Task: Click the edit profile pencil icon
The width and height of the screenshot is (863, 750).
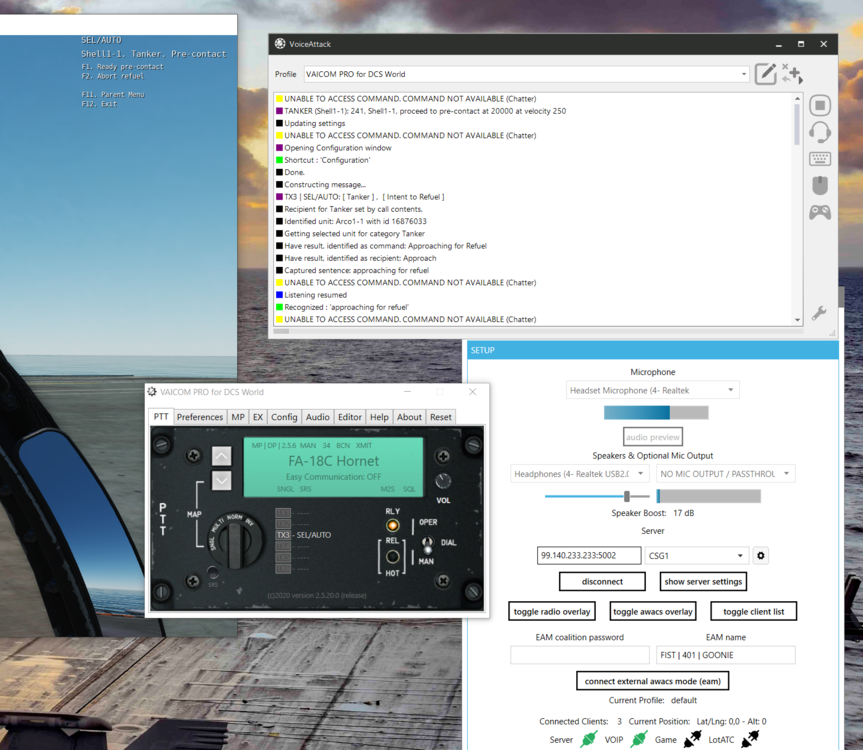Action: point(765,74)
